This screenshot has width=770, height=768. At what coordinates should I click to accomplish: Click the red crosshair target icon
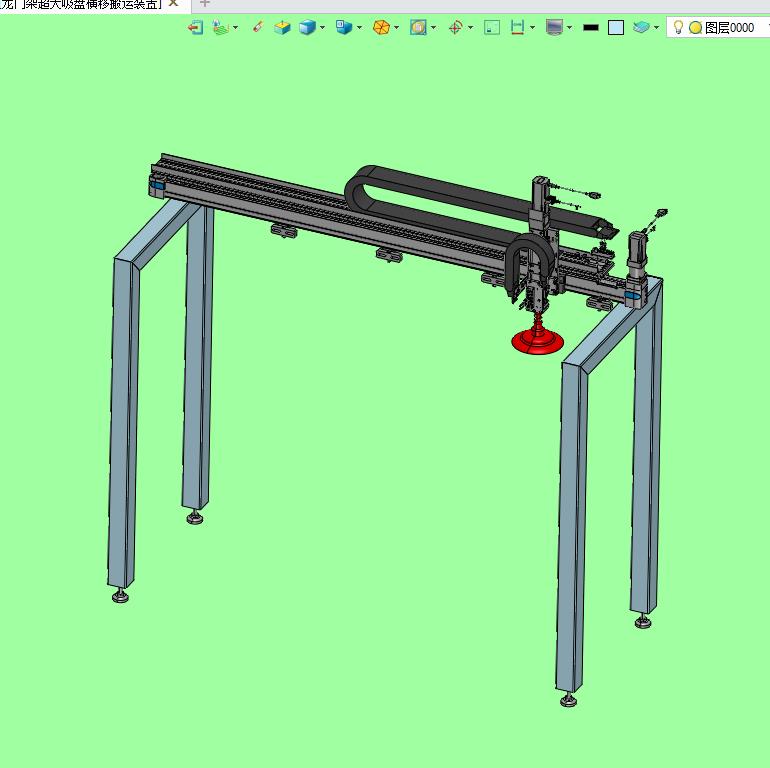click(x=455, y=27)
